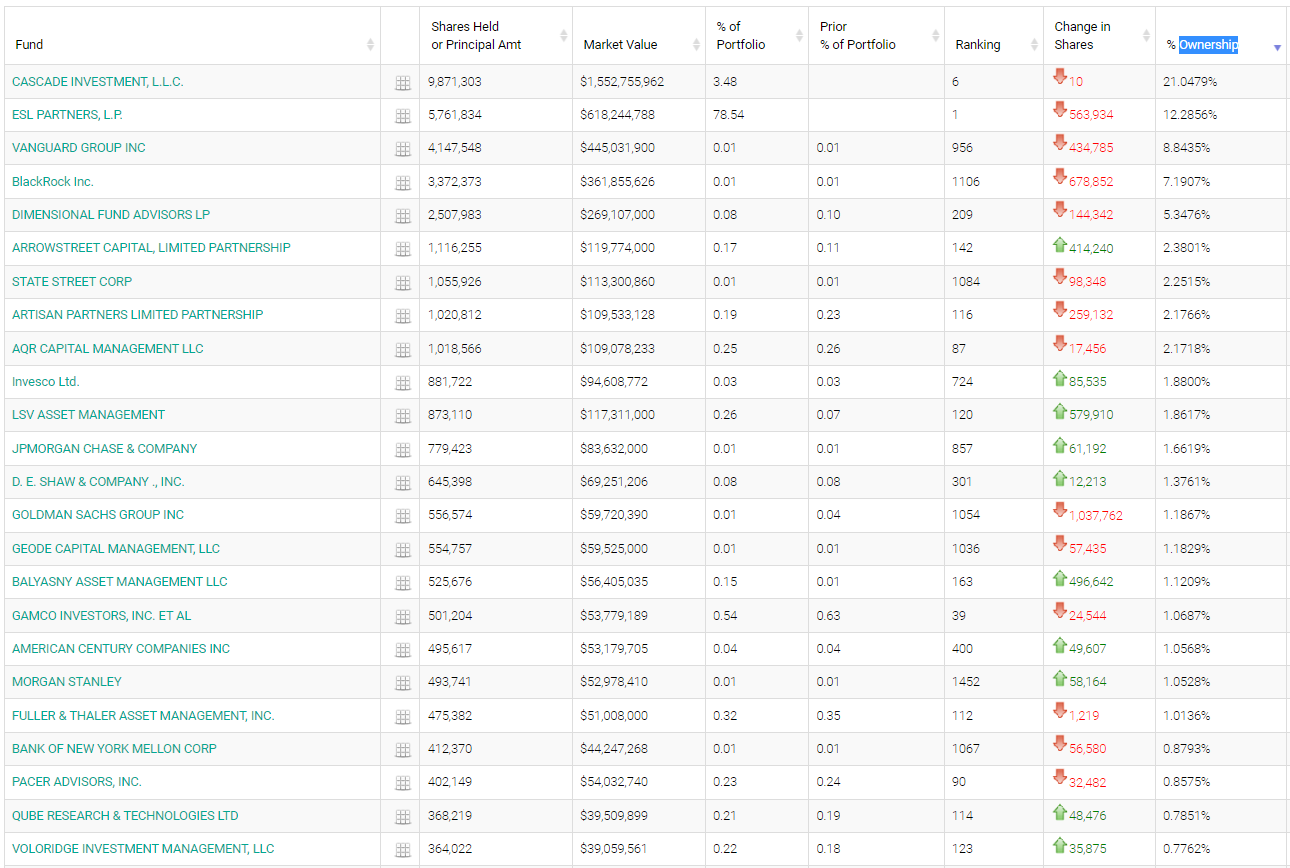The image size is (1290, 868).
Task: Open ARROWSTREET CAPITAL, LIMITED PARTNERSHIP link
Action: pyautogui.click(x=151, y=248)
